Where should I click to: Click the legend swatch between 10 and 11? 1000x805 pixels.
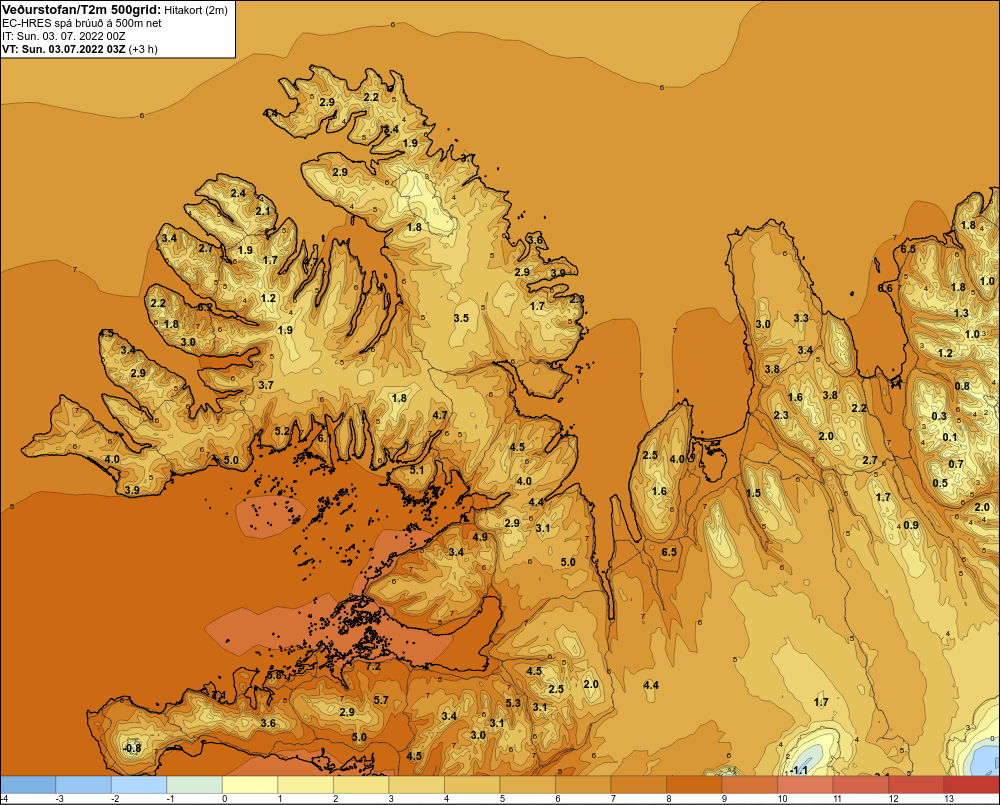(805, 784)
